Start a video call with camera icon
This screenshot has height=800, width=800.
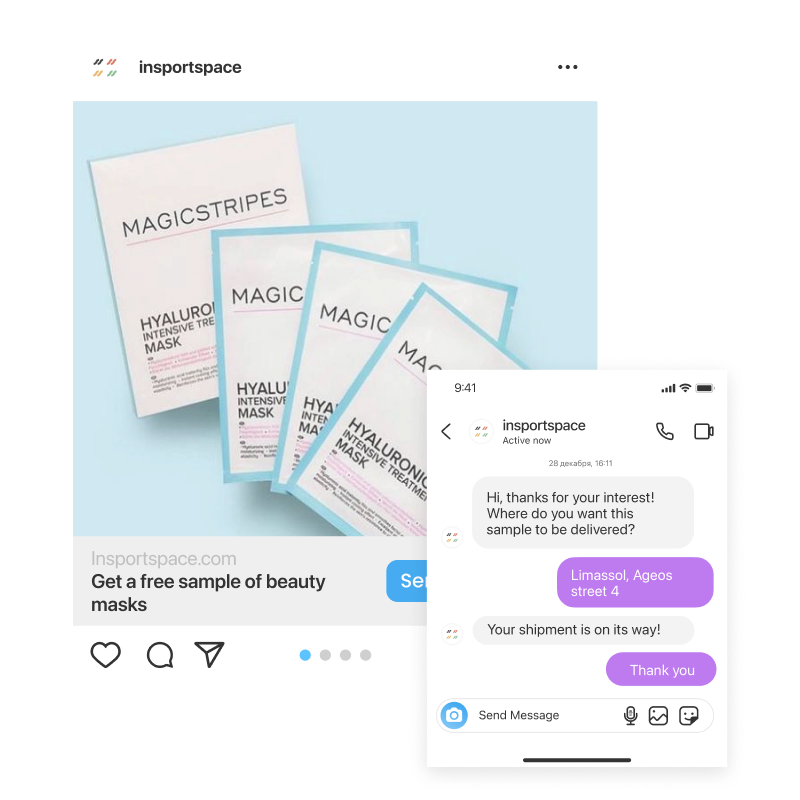tap(704, 432)
